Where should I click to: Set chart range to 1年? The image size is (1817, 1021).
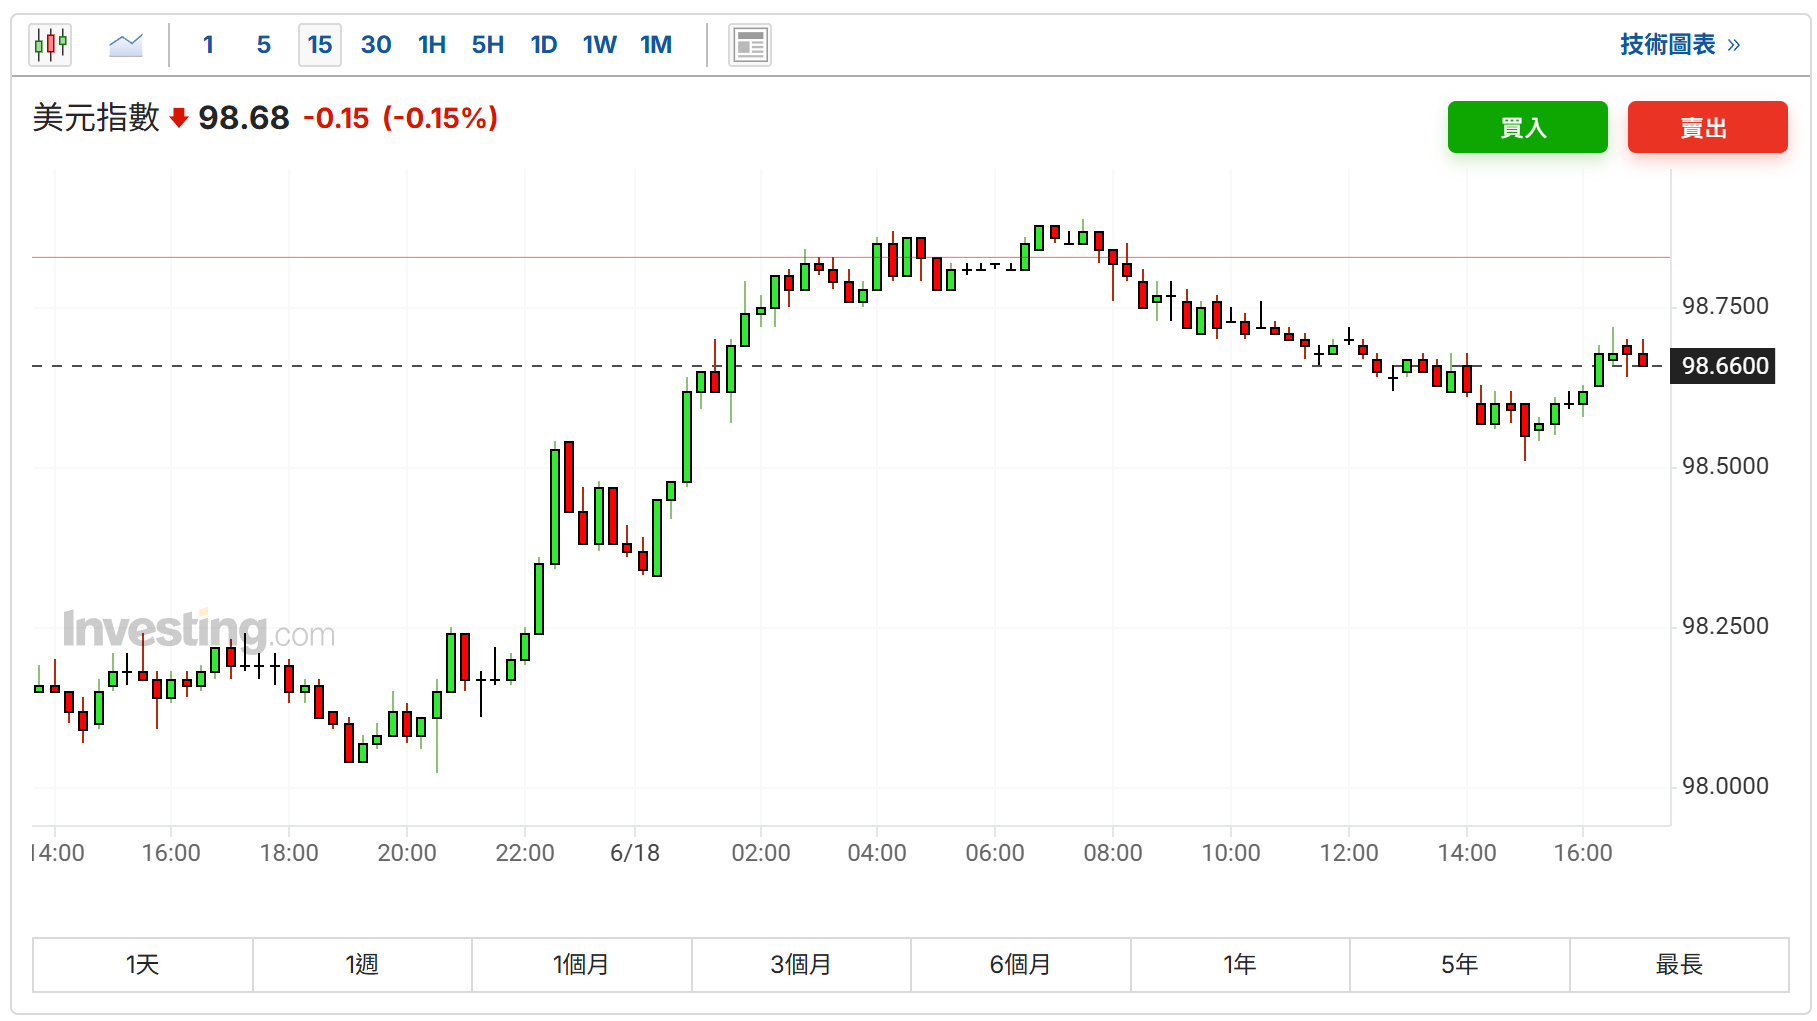(1240, 965)
